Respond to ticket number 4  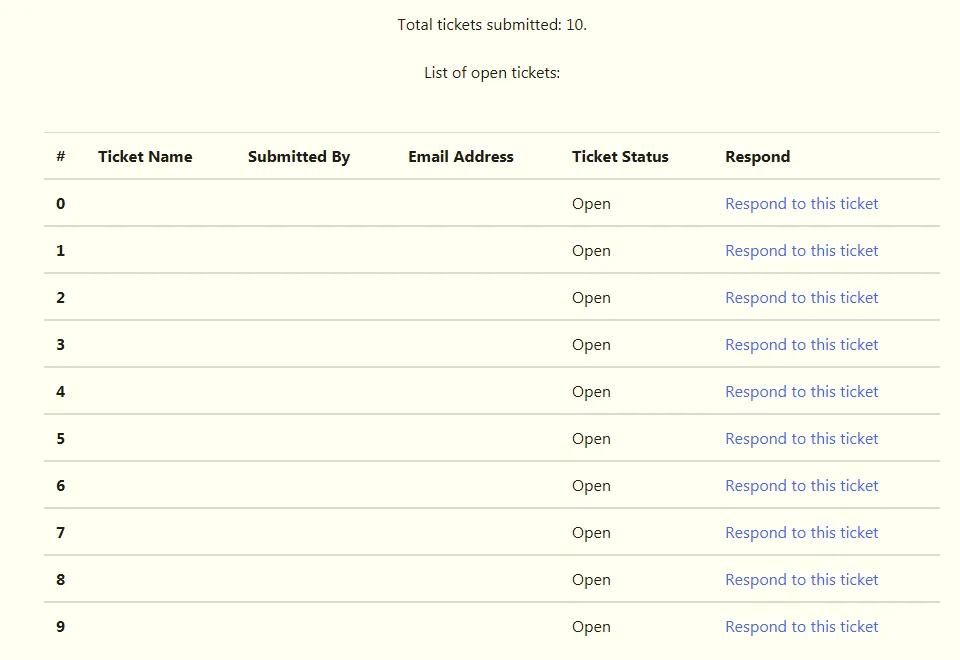[x=801, y=392]
